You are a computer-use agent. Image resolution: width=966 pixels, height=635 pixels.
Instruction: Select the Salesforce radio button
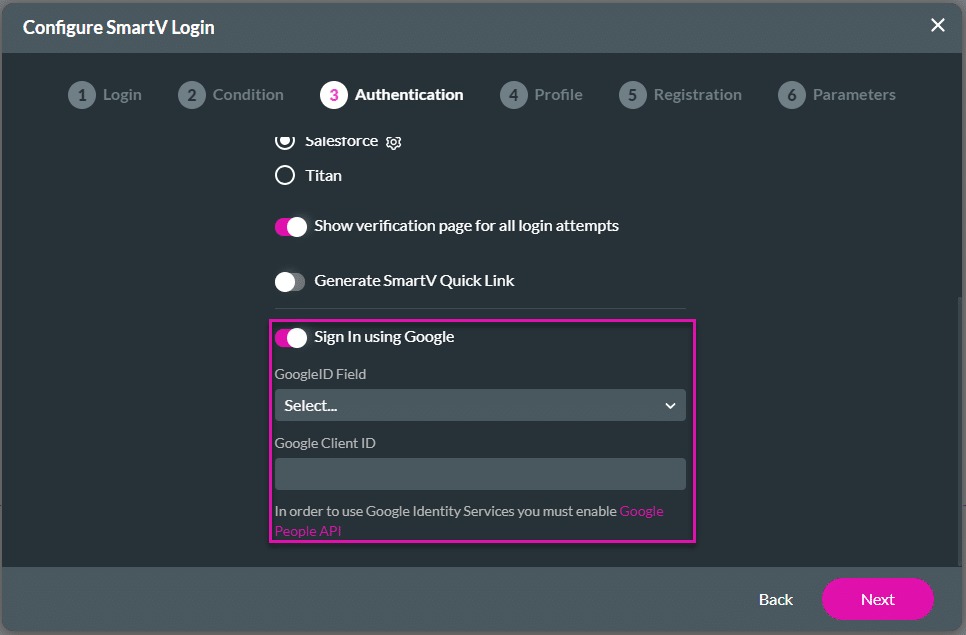coord(284,140)
